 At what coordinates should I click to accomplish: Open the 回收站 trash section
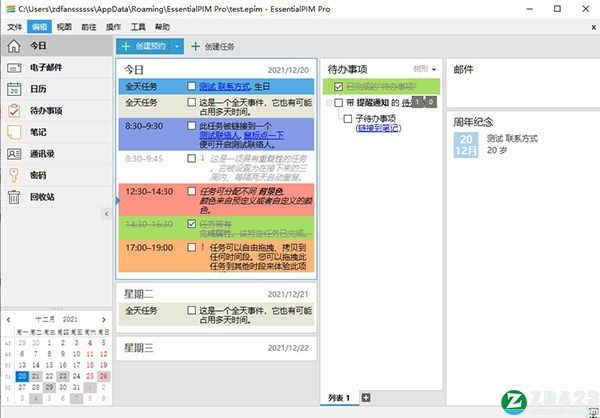pyautogui.click(x=56, y=197)
